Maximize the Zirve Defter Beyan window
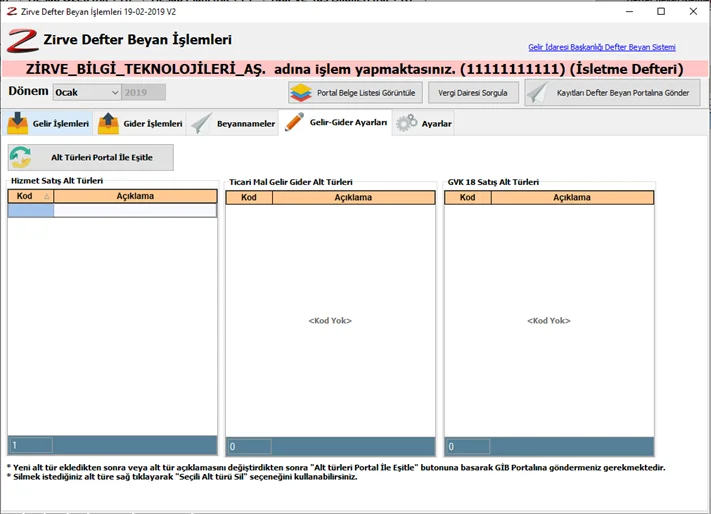This screenshot has width=711, height=514. tap(661, 11)
